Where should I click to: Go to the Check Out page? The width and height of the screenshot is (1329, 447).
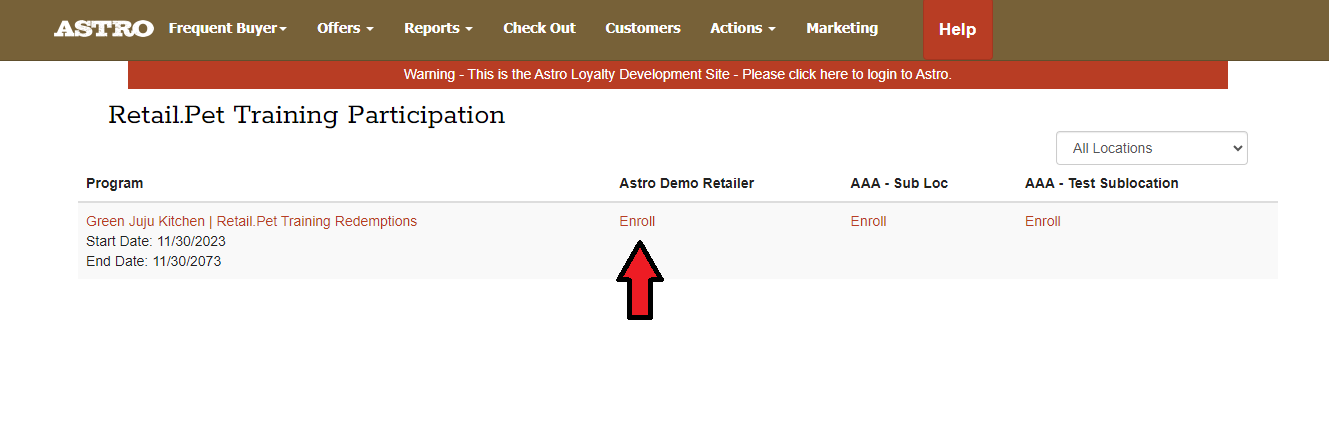coord(539,29)
